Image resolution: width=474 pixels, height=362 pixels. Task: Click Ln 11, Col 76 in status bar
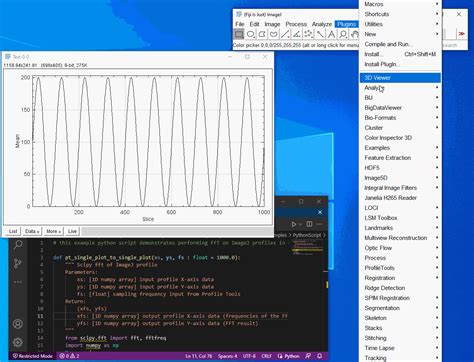(199, 356)
